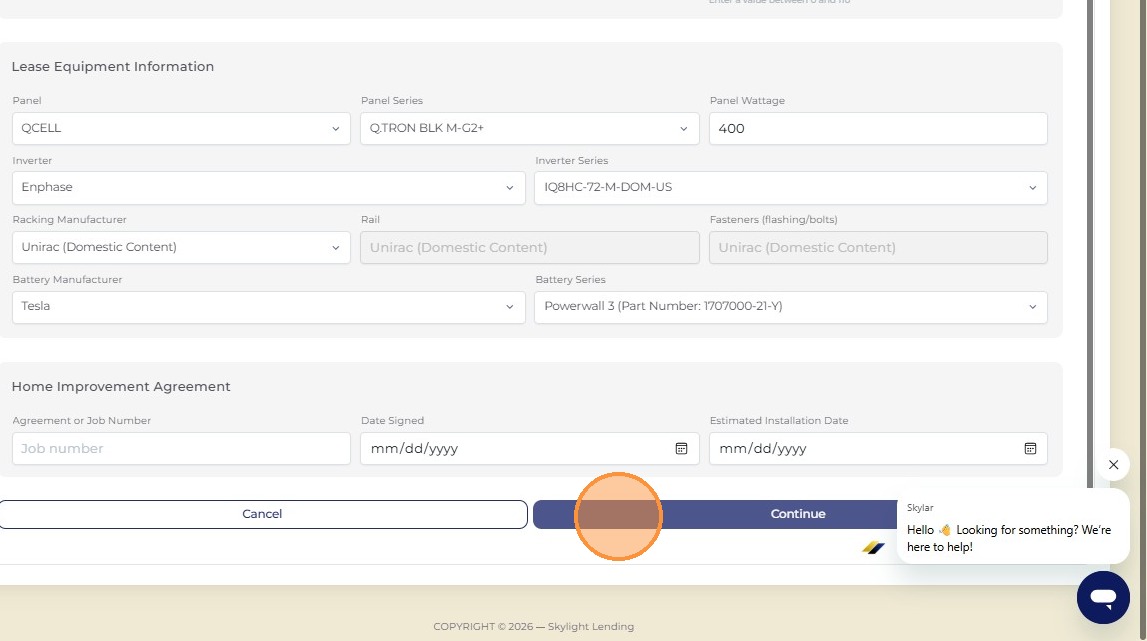Viewport: 1147px width, 641px height.
Task: Click the disabled Rail field
Action: [530, 247]
